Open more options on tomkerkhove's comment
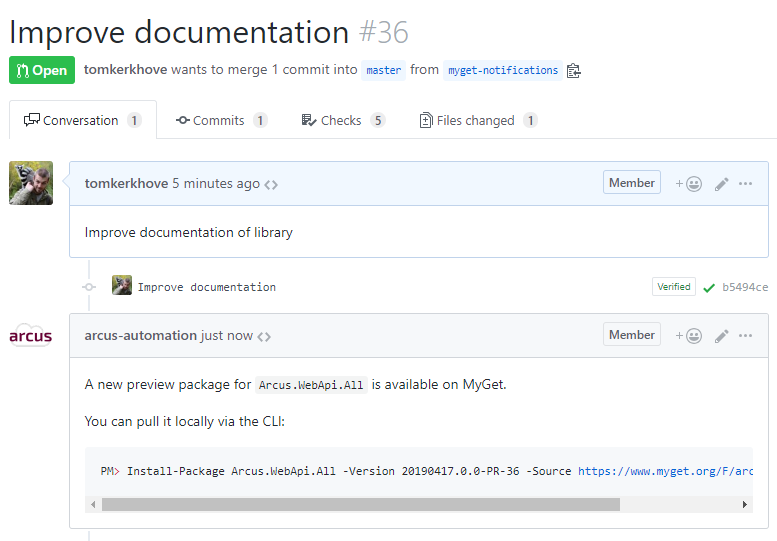 point(745,184)
